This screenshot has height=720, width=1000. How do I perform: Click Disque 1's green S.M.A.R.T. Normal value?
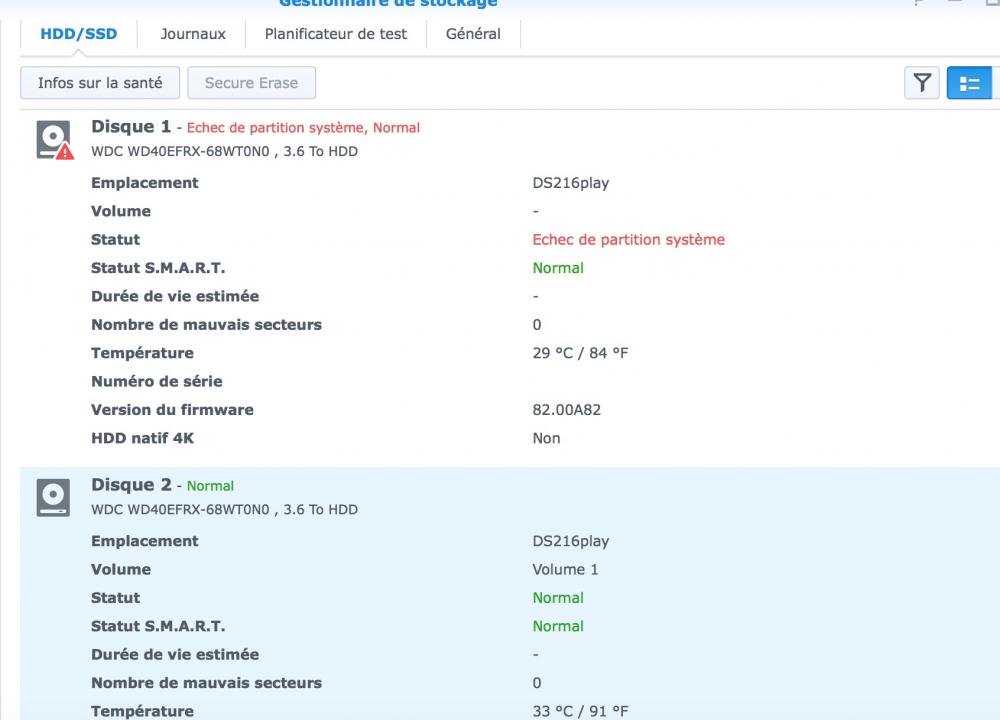(558, 268)
